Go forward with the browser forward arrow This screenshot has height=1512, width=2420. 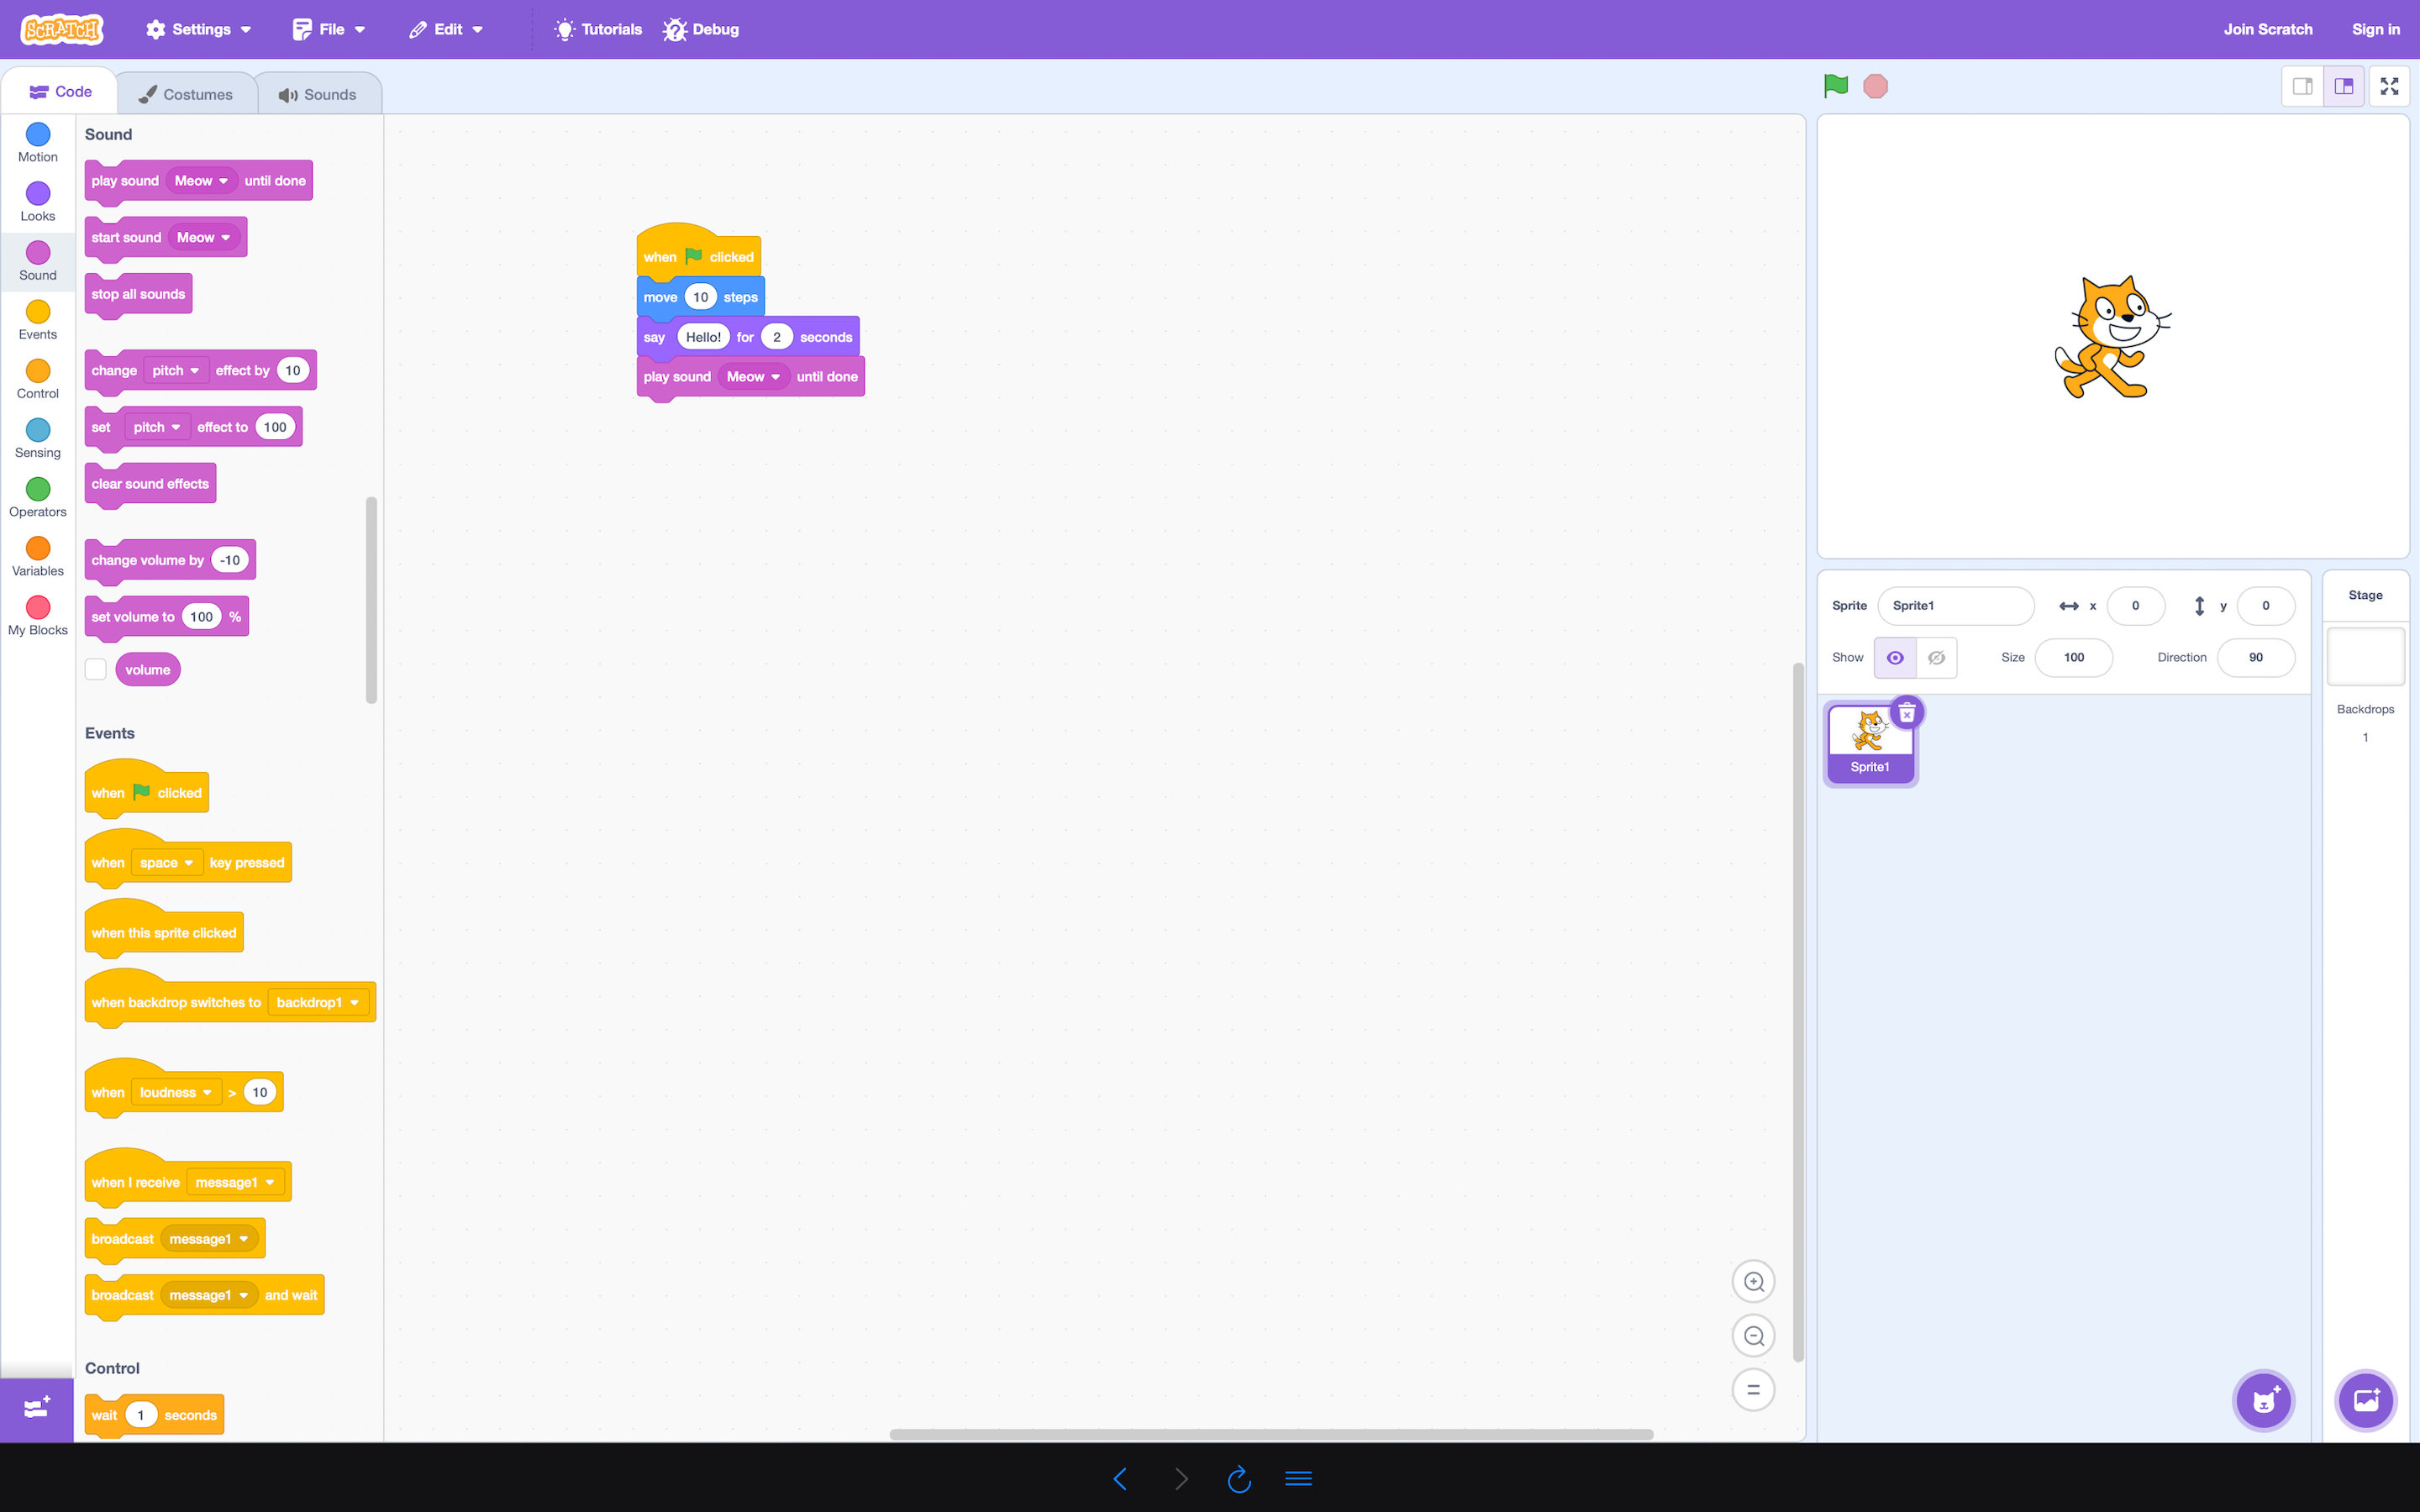[1181, 1478]
